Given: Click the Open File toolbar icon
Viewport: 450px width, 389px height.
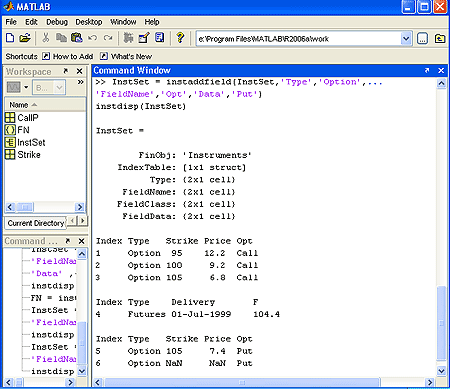Looking at the screenshot, I should [x=25, y=38].
